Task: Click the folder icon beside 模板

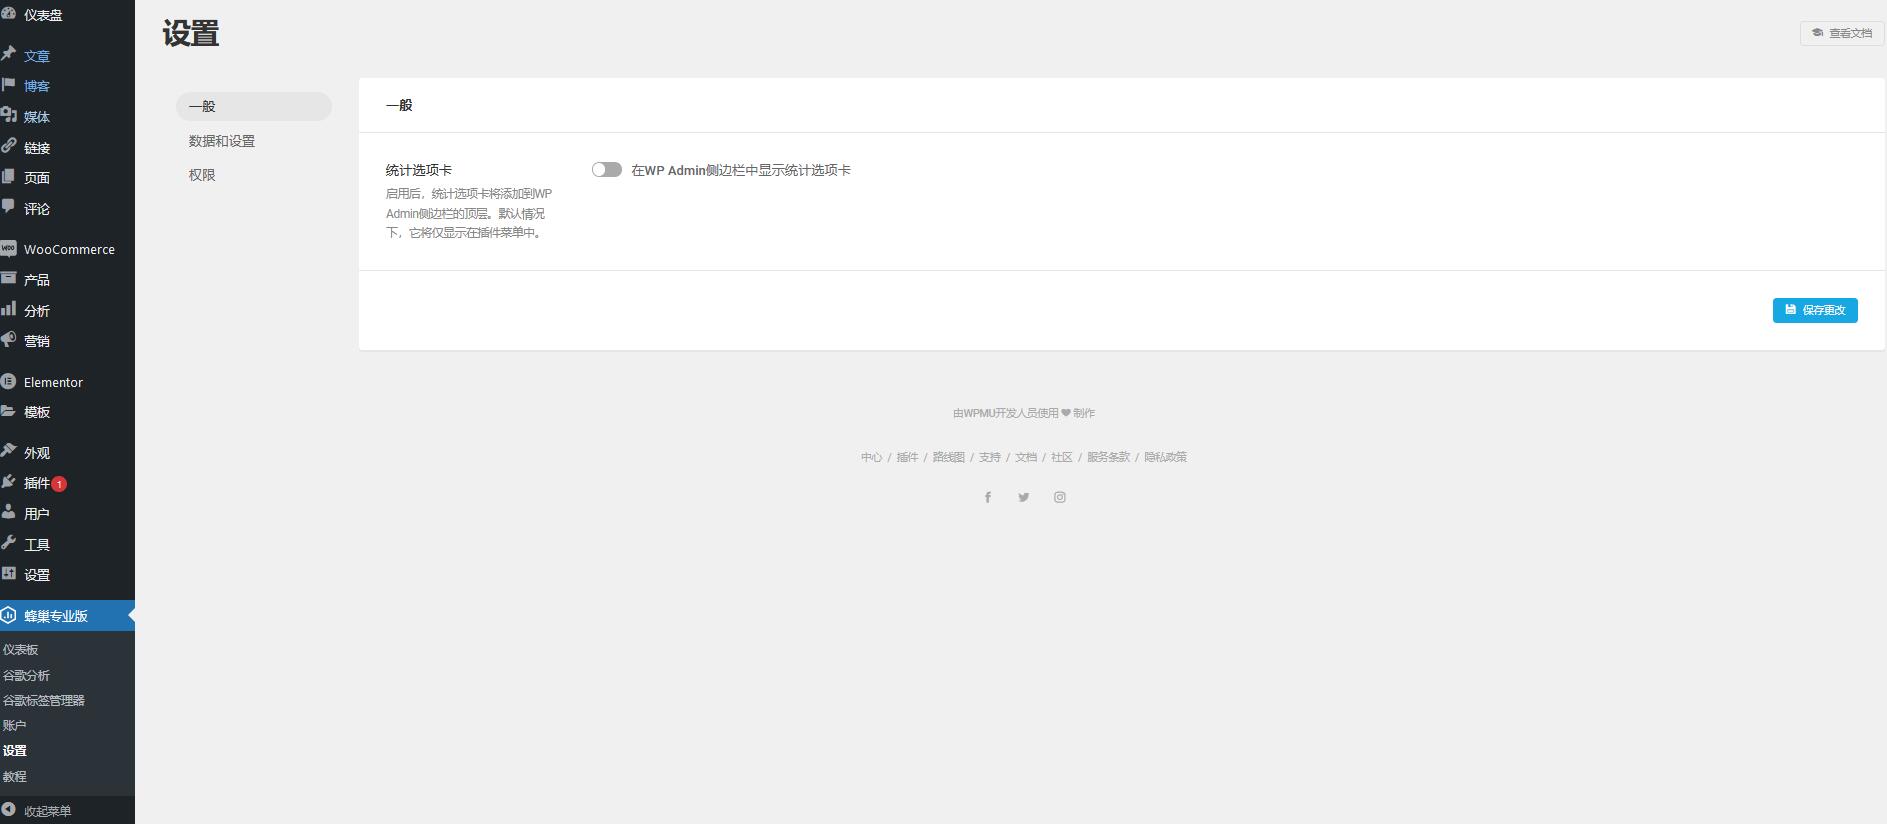Action: (8, 411)
